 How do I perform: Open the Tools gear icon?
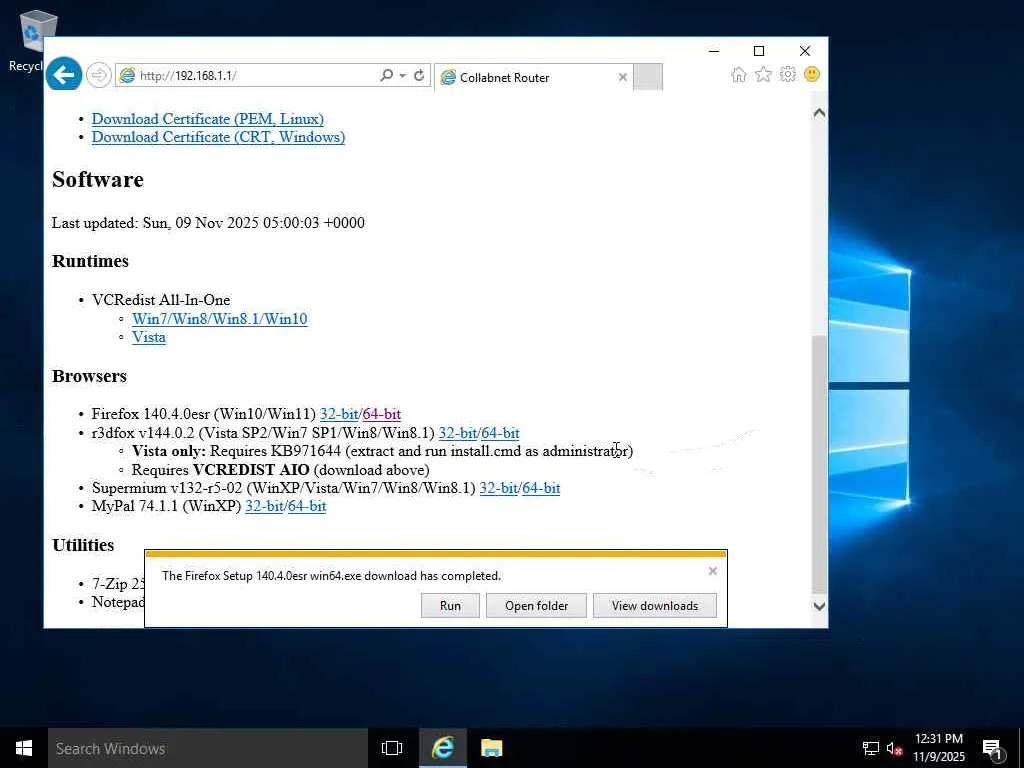point(788,74)
